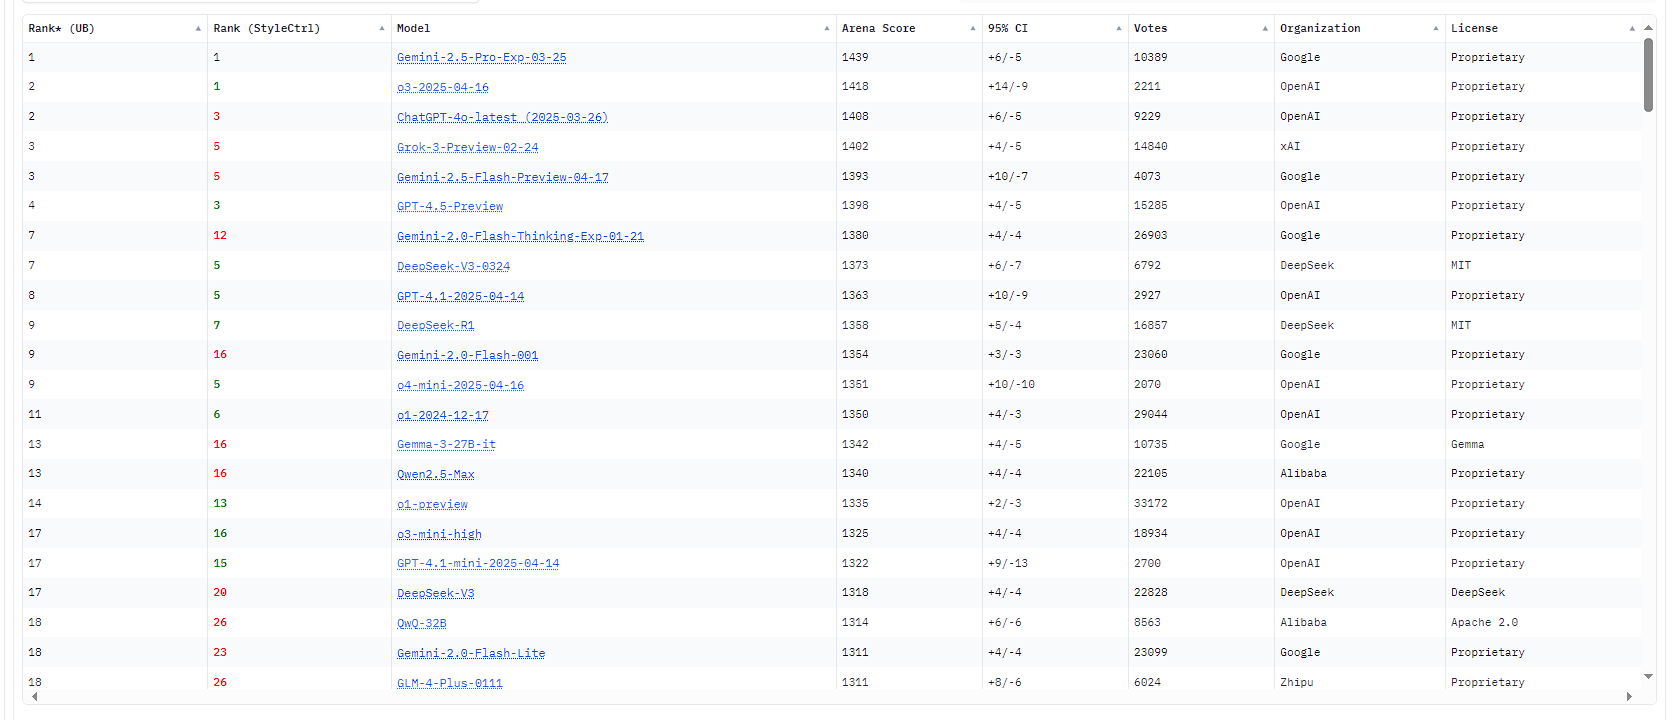This screenshot has height=720, width=1674.
Task: Click the sort arrow in Rank (UB) header
Action: 198,29
